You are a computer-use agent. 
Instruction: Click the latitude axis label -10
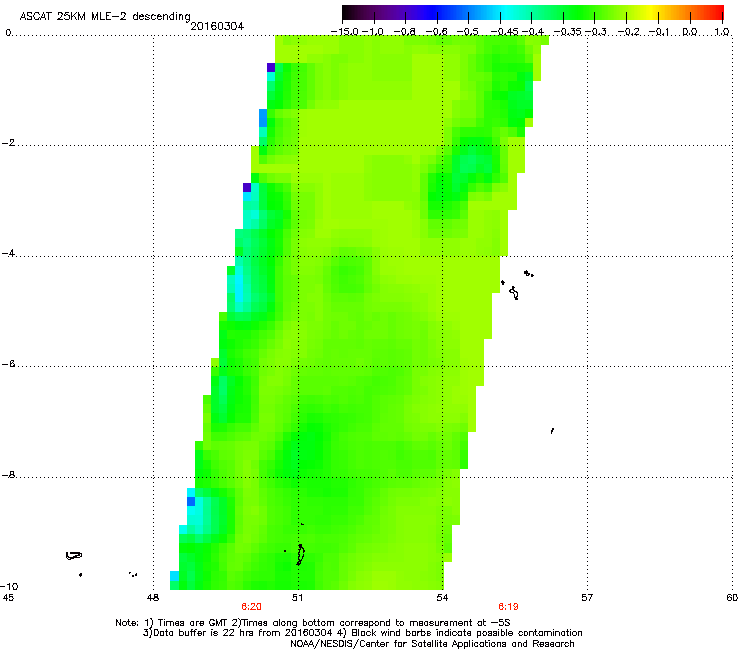(9, 586)
